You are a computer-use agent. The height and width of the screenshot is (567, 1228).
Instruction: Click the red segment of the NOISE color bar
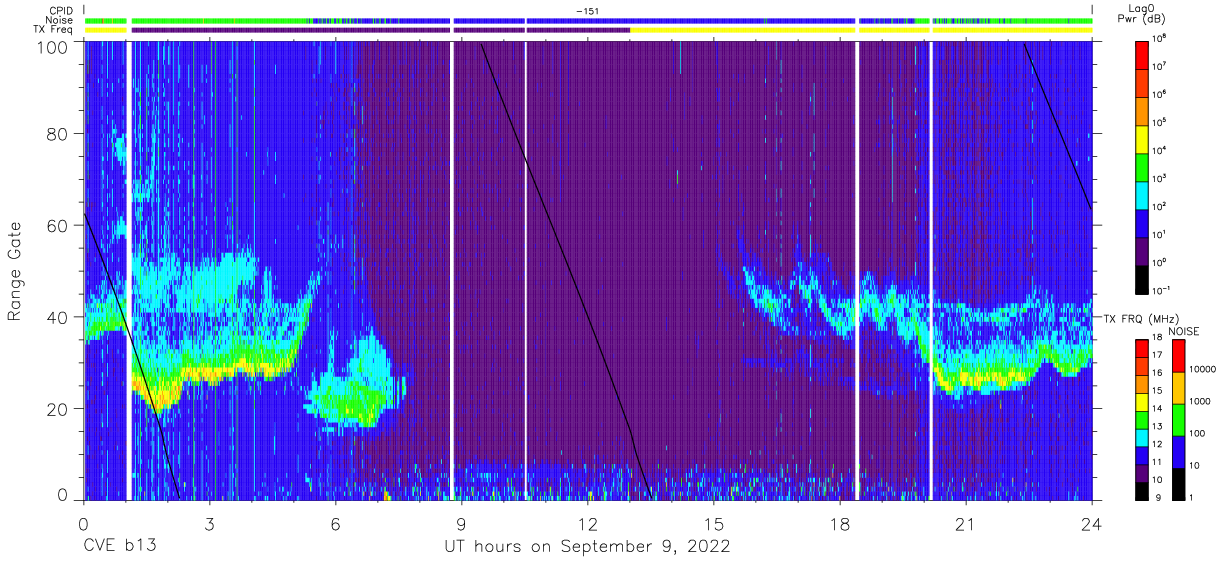pyautogui.click(x=1179, y=356)
